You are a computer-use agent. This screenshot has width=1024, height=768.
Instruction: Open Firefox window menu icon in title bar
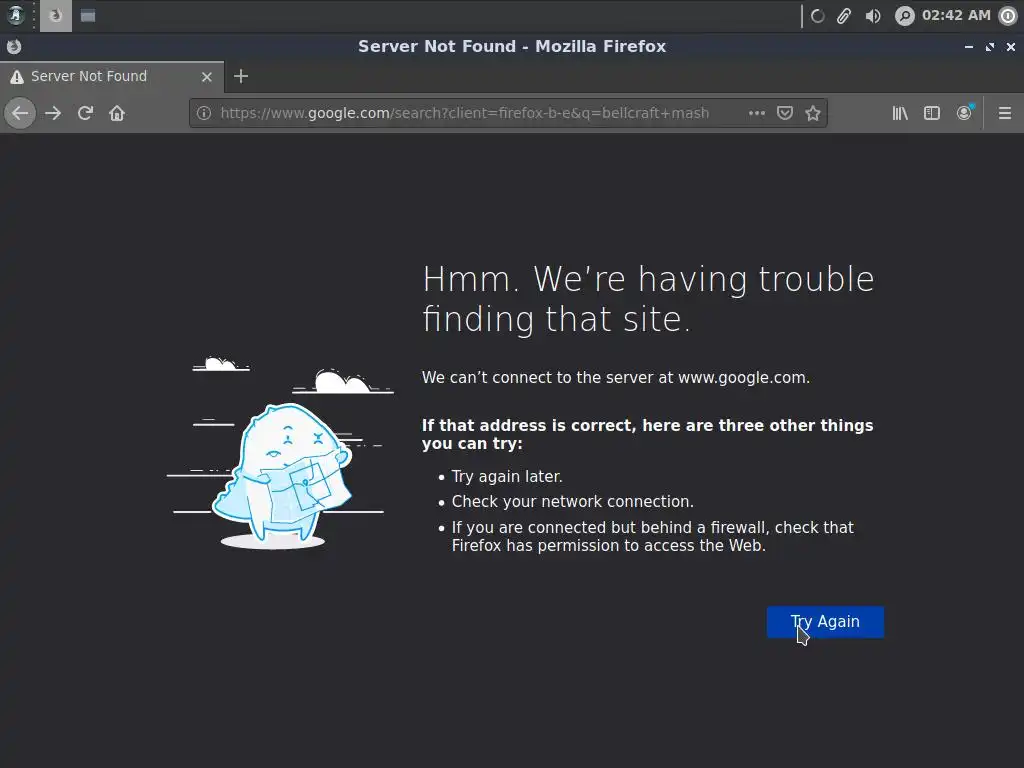(x=14, y=46)
